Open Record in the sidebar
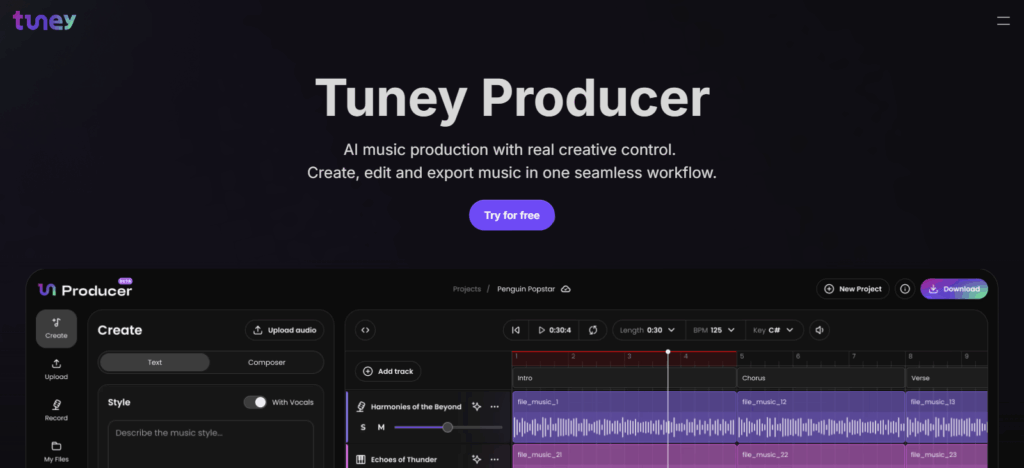The height and width of the screenshot is (468, 1024). coord(56,411)
